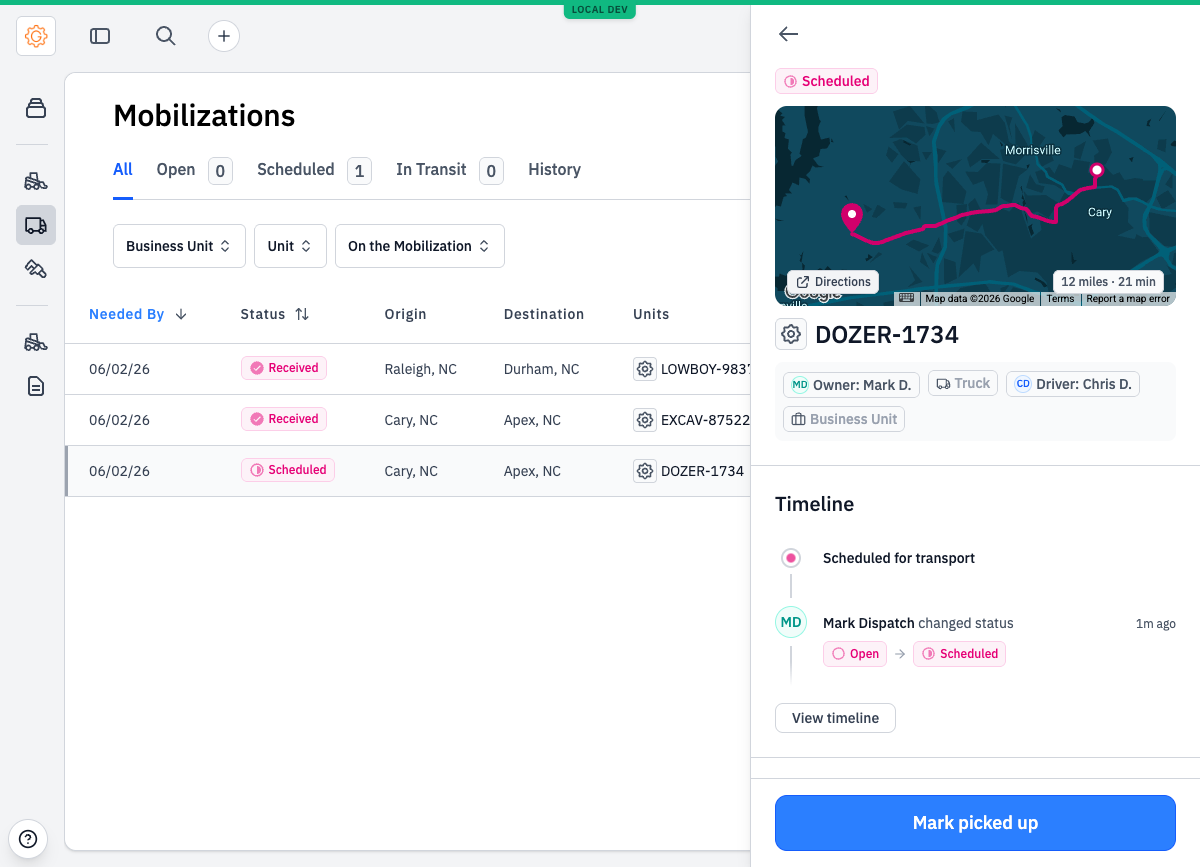Open the inventory stack sidebar icon

[36, 108]
